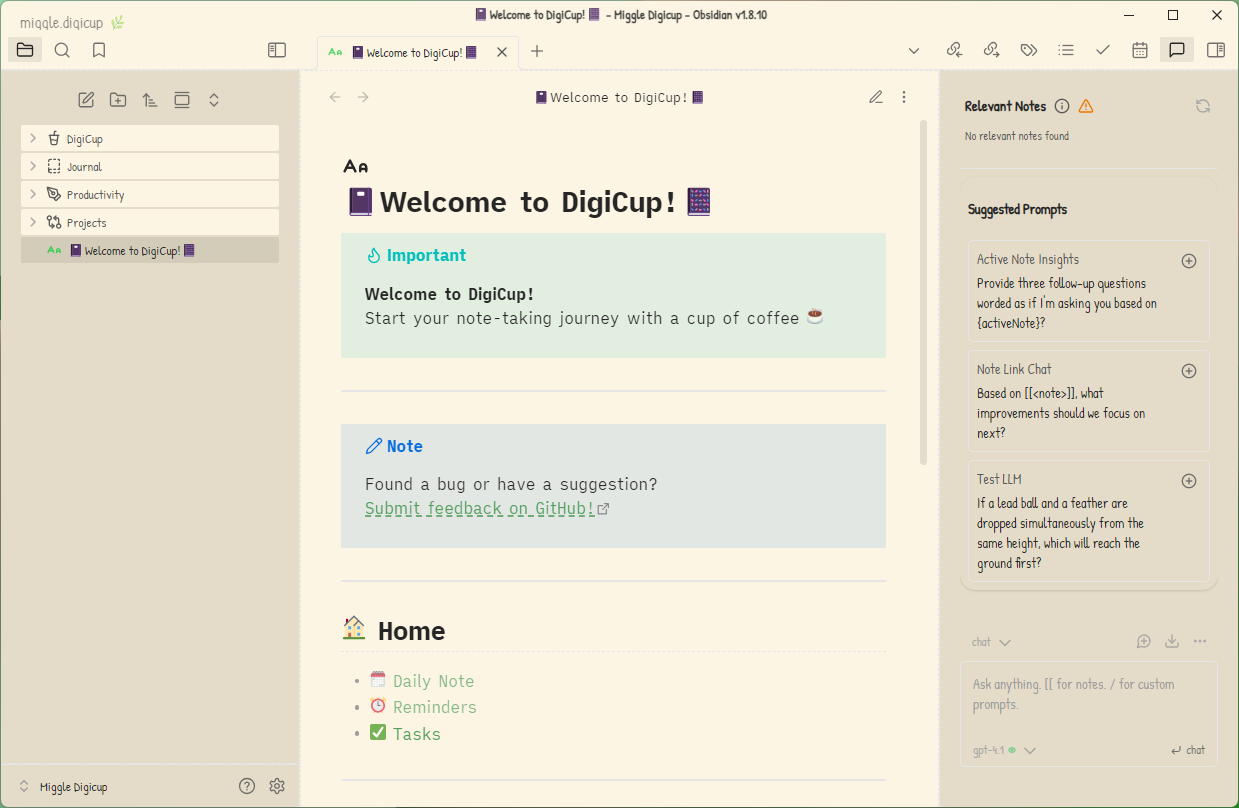The width and height of the screenshot is (1239, 808).
Task: Click the Important callout title
Action: 426,255
